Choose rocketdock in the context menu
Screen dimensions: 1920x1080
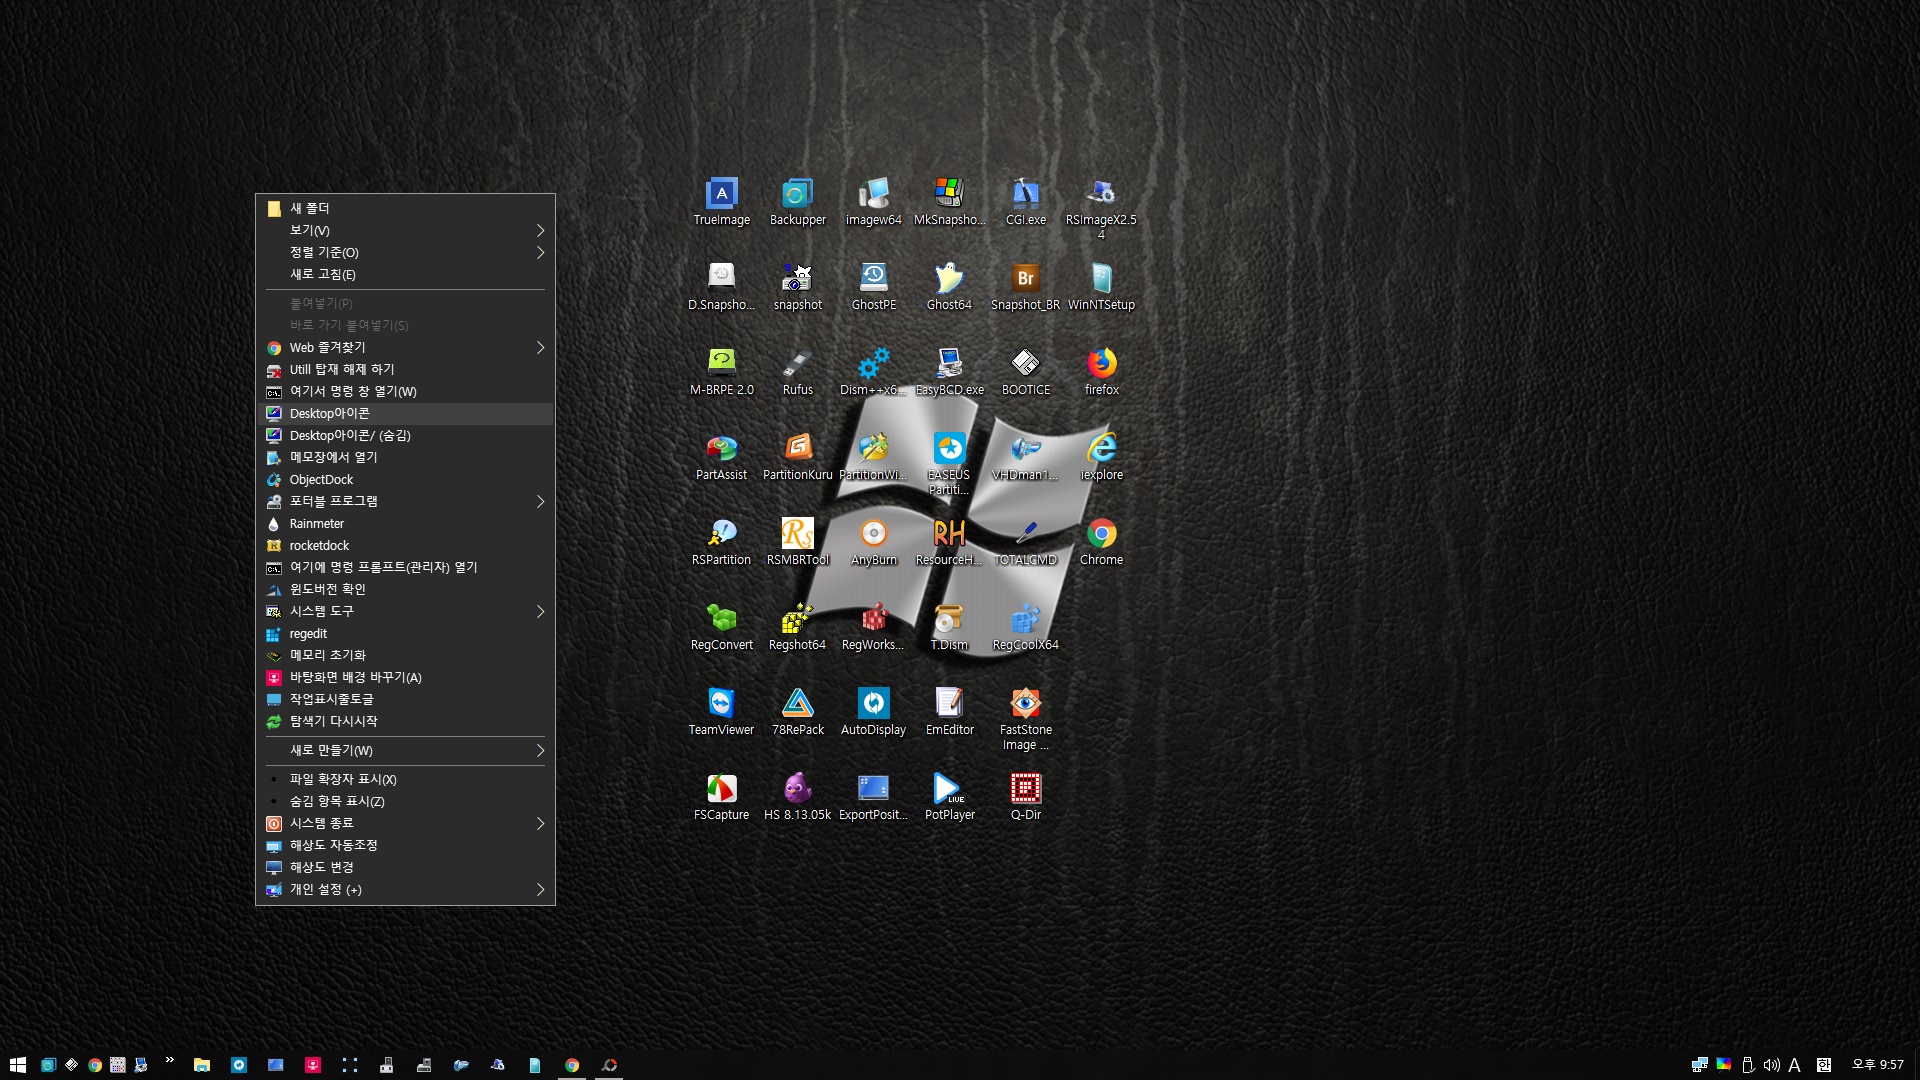point(405,545)
